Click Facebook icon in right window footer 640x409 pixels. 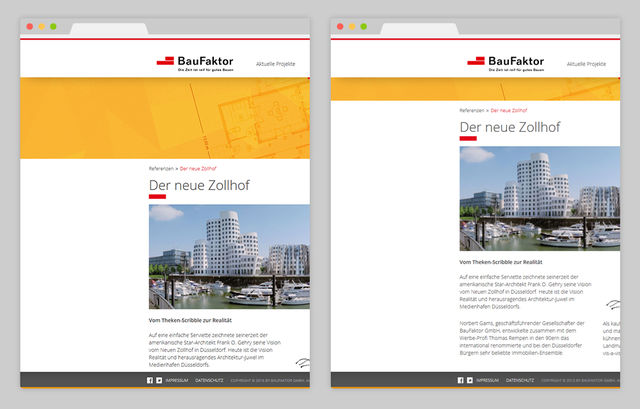click(460, 381)
